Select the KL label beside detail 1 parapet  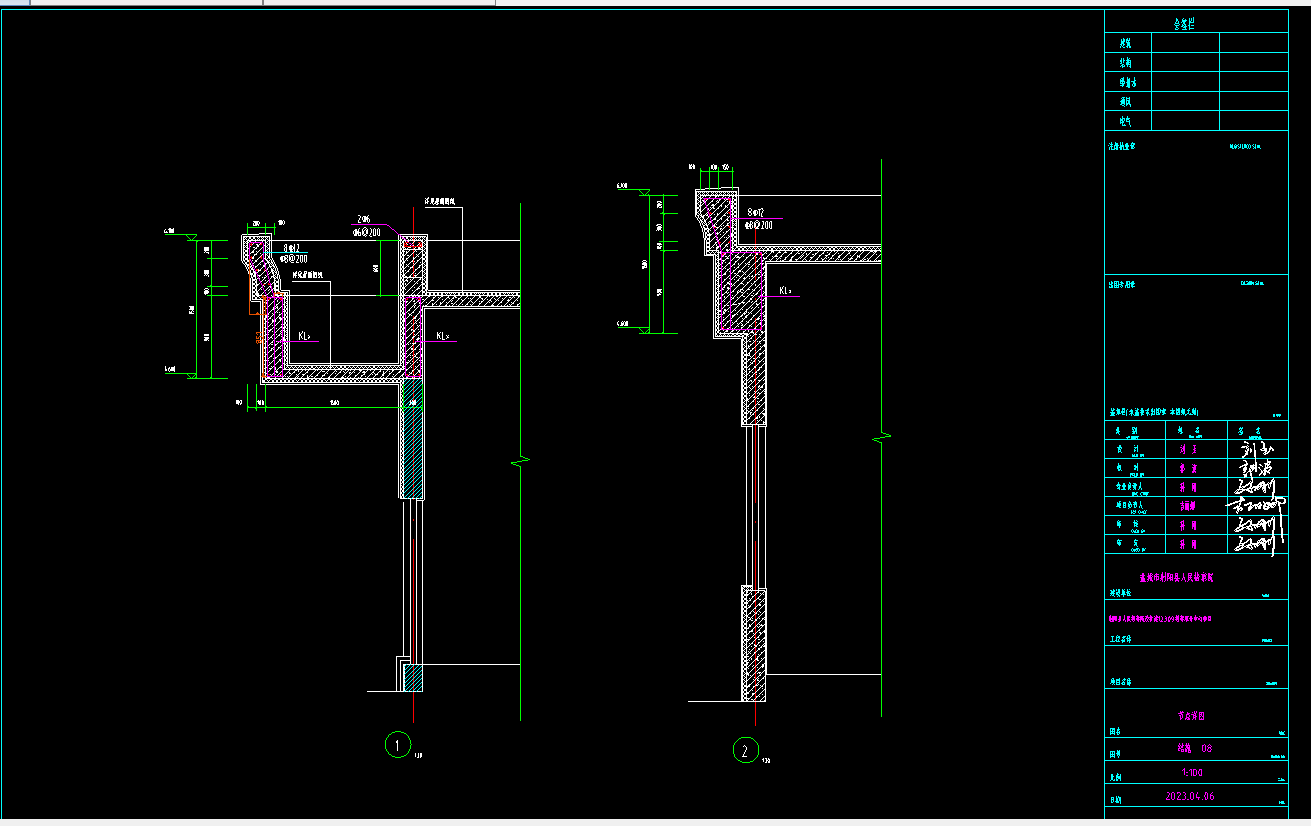(442, 337)
